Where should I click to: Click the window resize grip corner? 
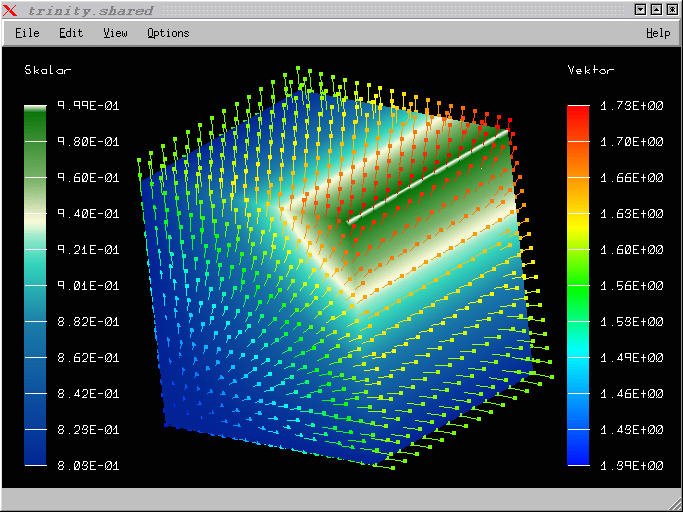click(675, 505)
